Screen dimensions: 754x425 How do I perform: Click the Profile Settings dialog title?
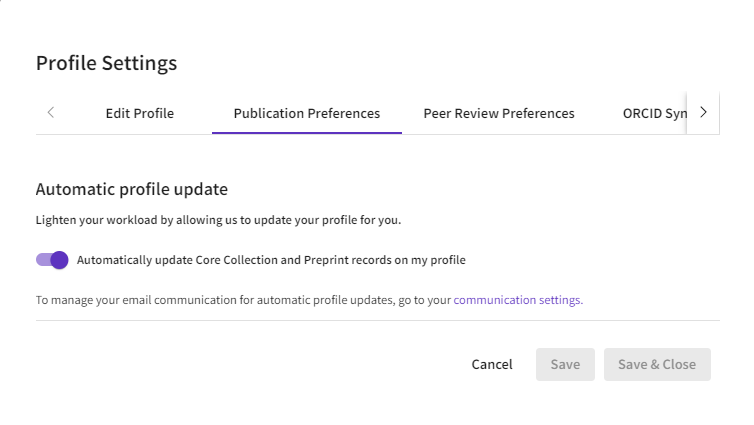[x=106, y=63]
